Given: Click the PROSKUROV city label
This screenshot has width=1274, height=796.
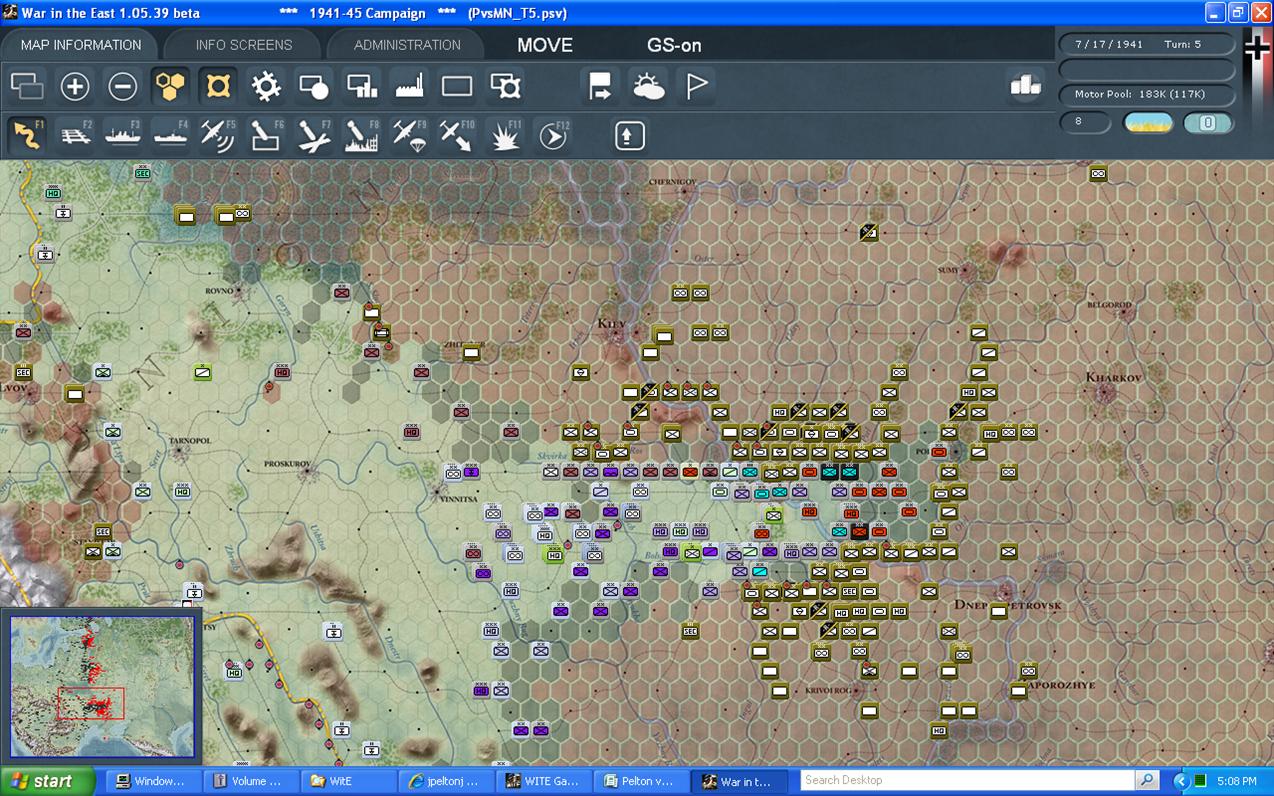Looking at the screenshot, I should pos(288,464).
